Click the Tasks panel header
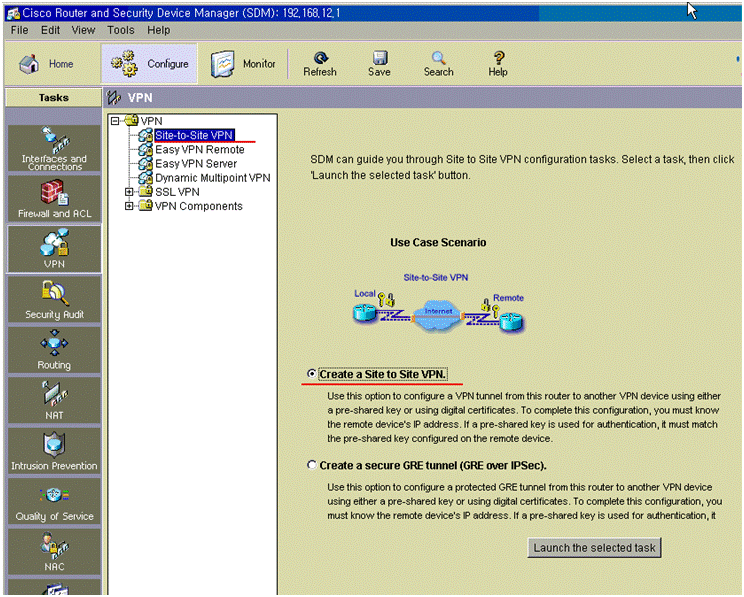The height and width of the screenshot is (597, 744). tap(54, 98)
